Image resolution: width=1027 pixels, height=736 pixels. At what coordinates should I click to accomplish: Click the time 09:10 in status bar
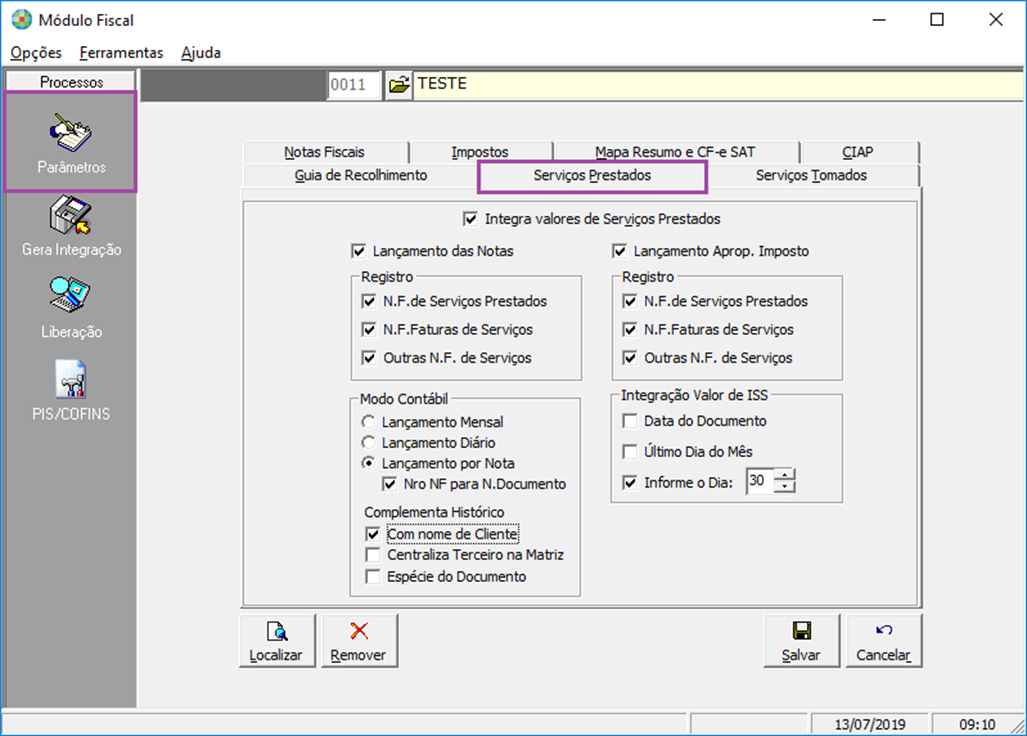click(x=977, y=724)
